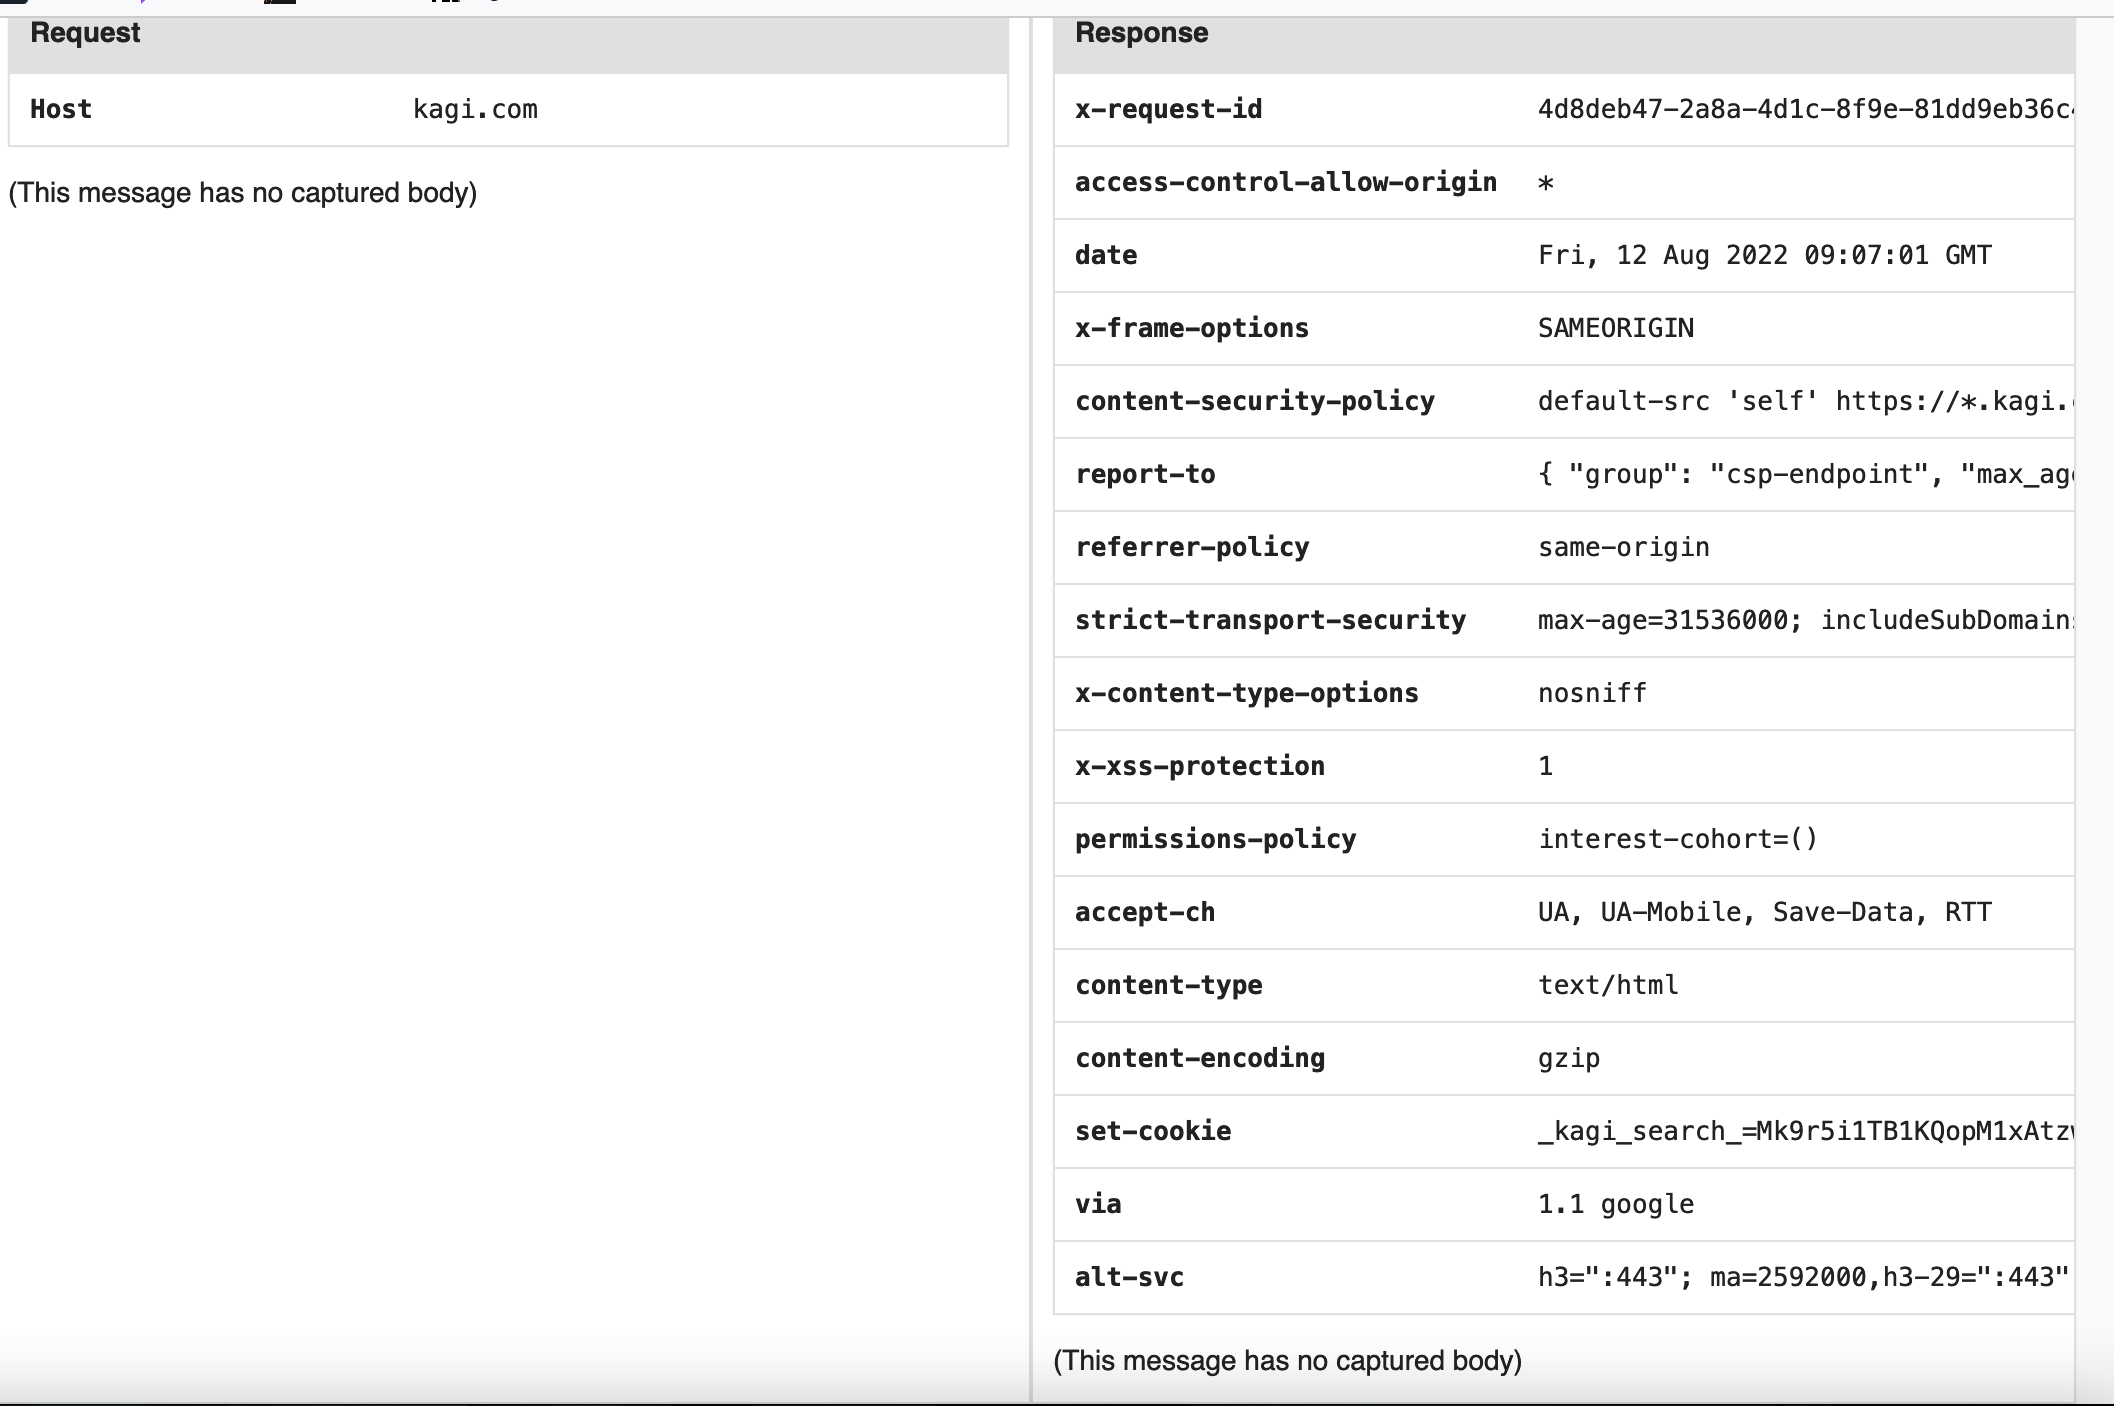Click the SAMEORIGIN x-frame-options value
This screenshot has height=1406, width=2114.
pos(1614,327)
